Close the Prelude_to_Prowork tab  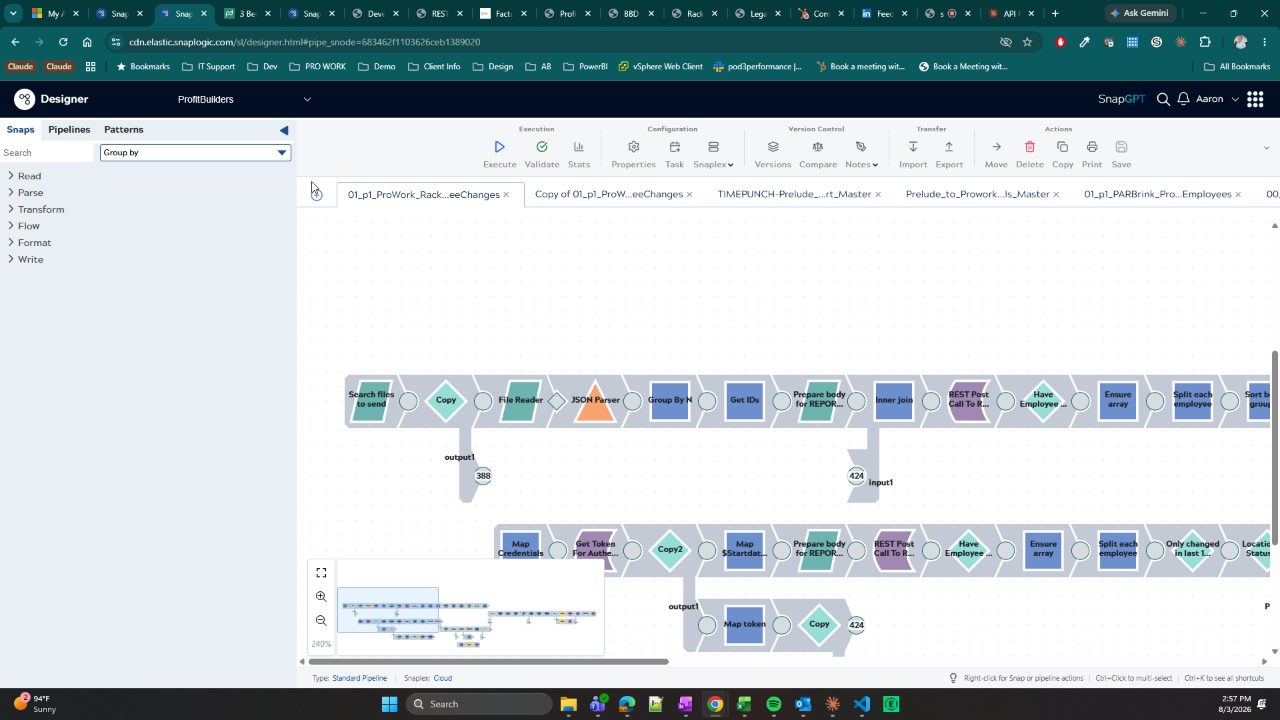pyautogui.click(x=1058, y=194)
